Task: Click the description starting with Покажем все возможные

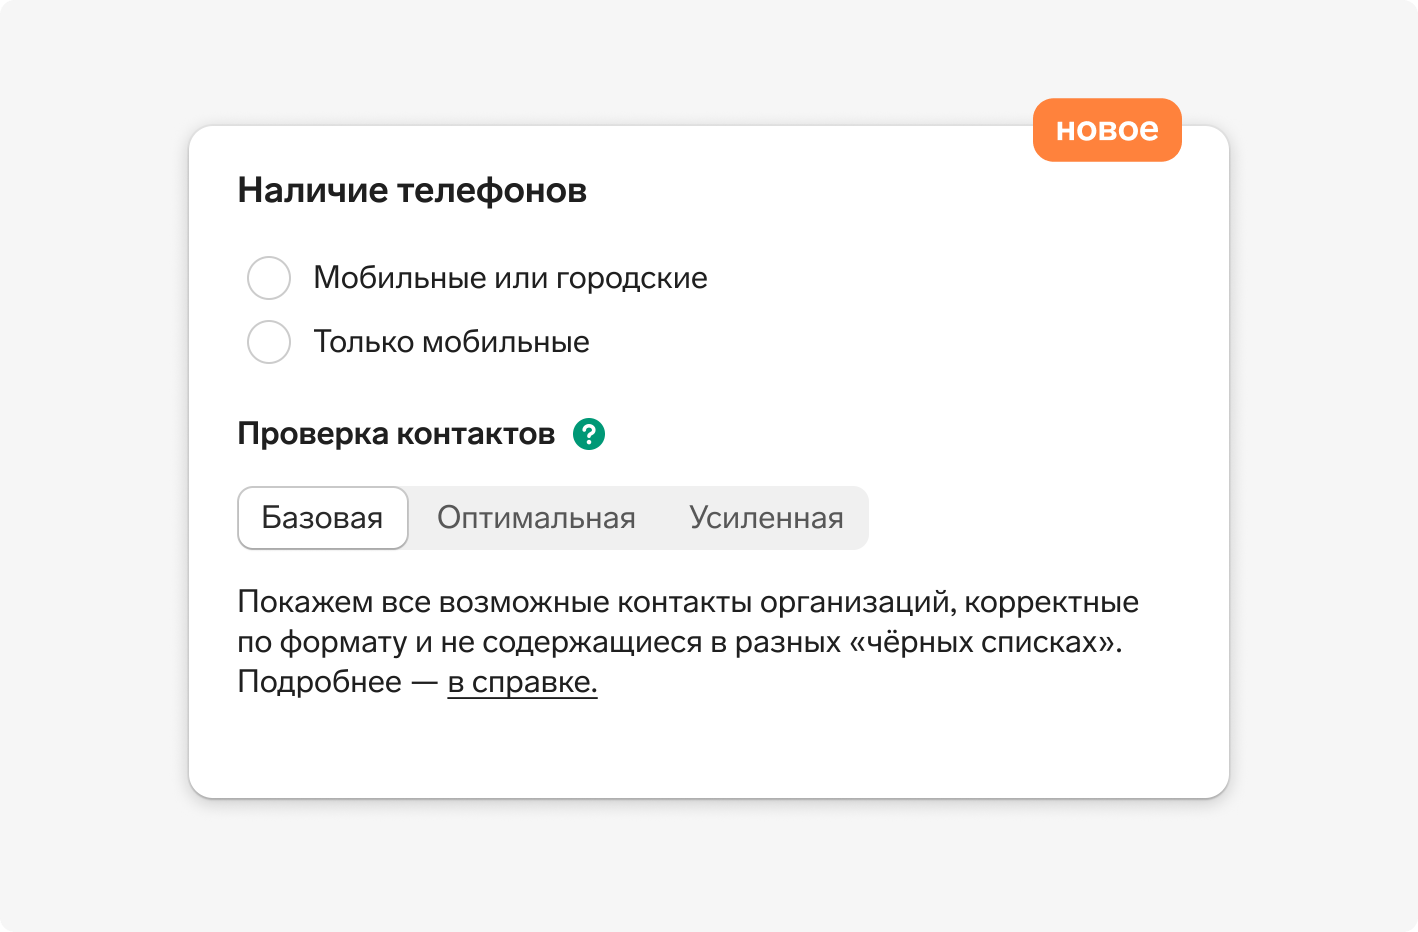Action: click(688, 642)
